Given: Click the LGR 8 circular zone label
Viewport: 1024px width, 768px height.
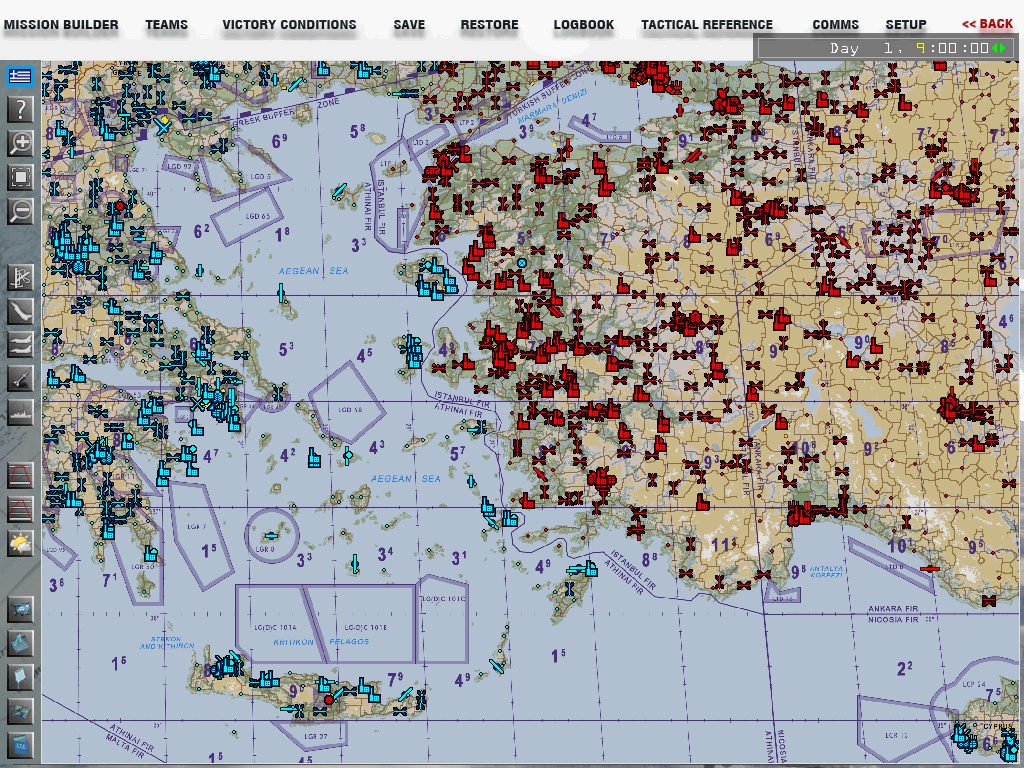Looking at the screenshot, I should pyautogui.click(x=264, y=549).
